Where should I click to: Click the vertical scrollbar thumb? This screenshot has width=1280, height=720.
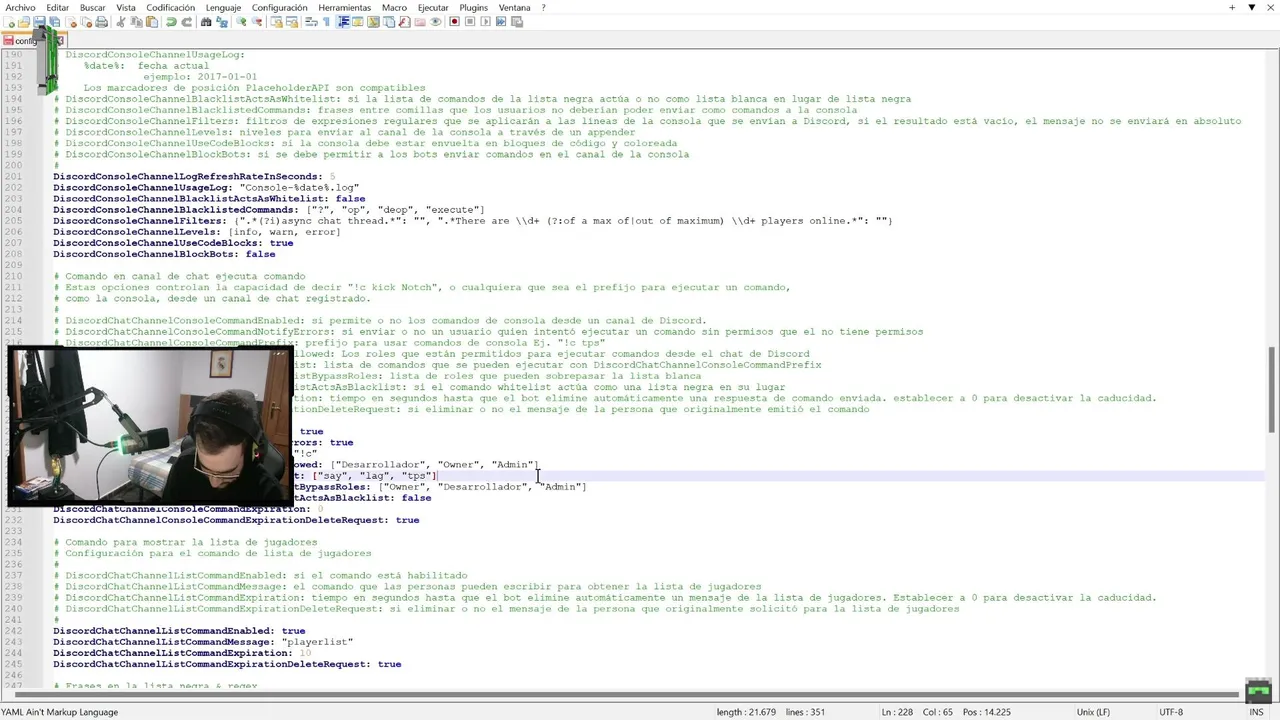1272,389
